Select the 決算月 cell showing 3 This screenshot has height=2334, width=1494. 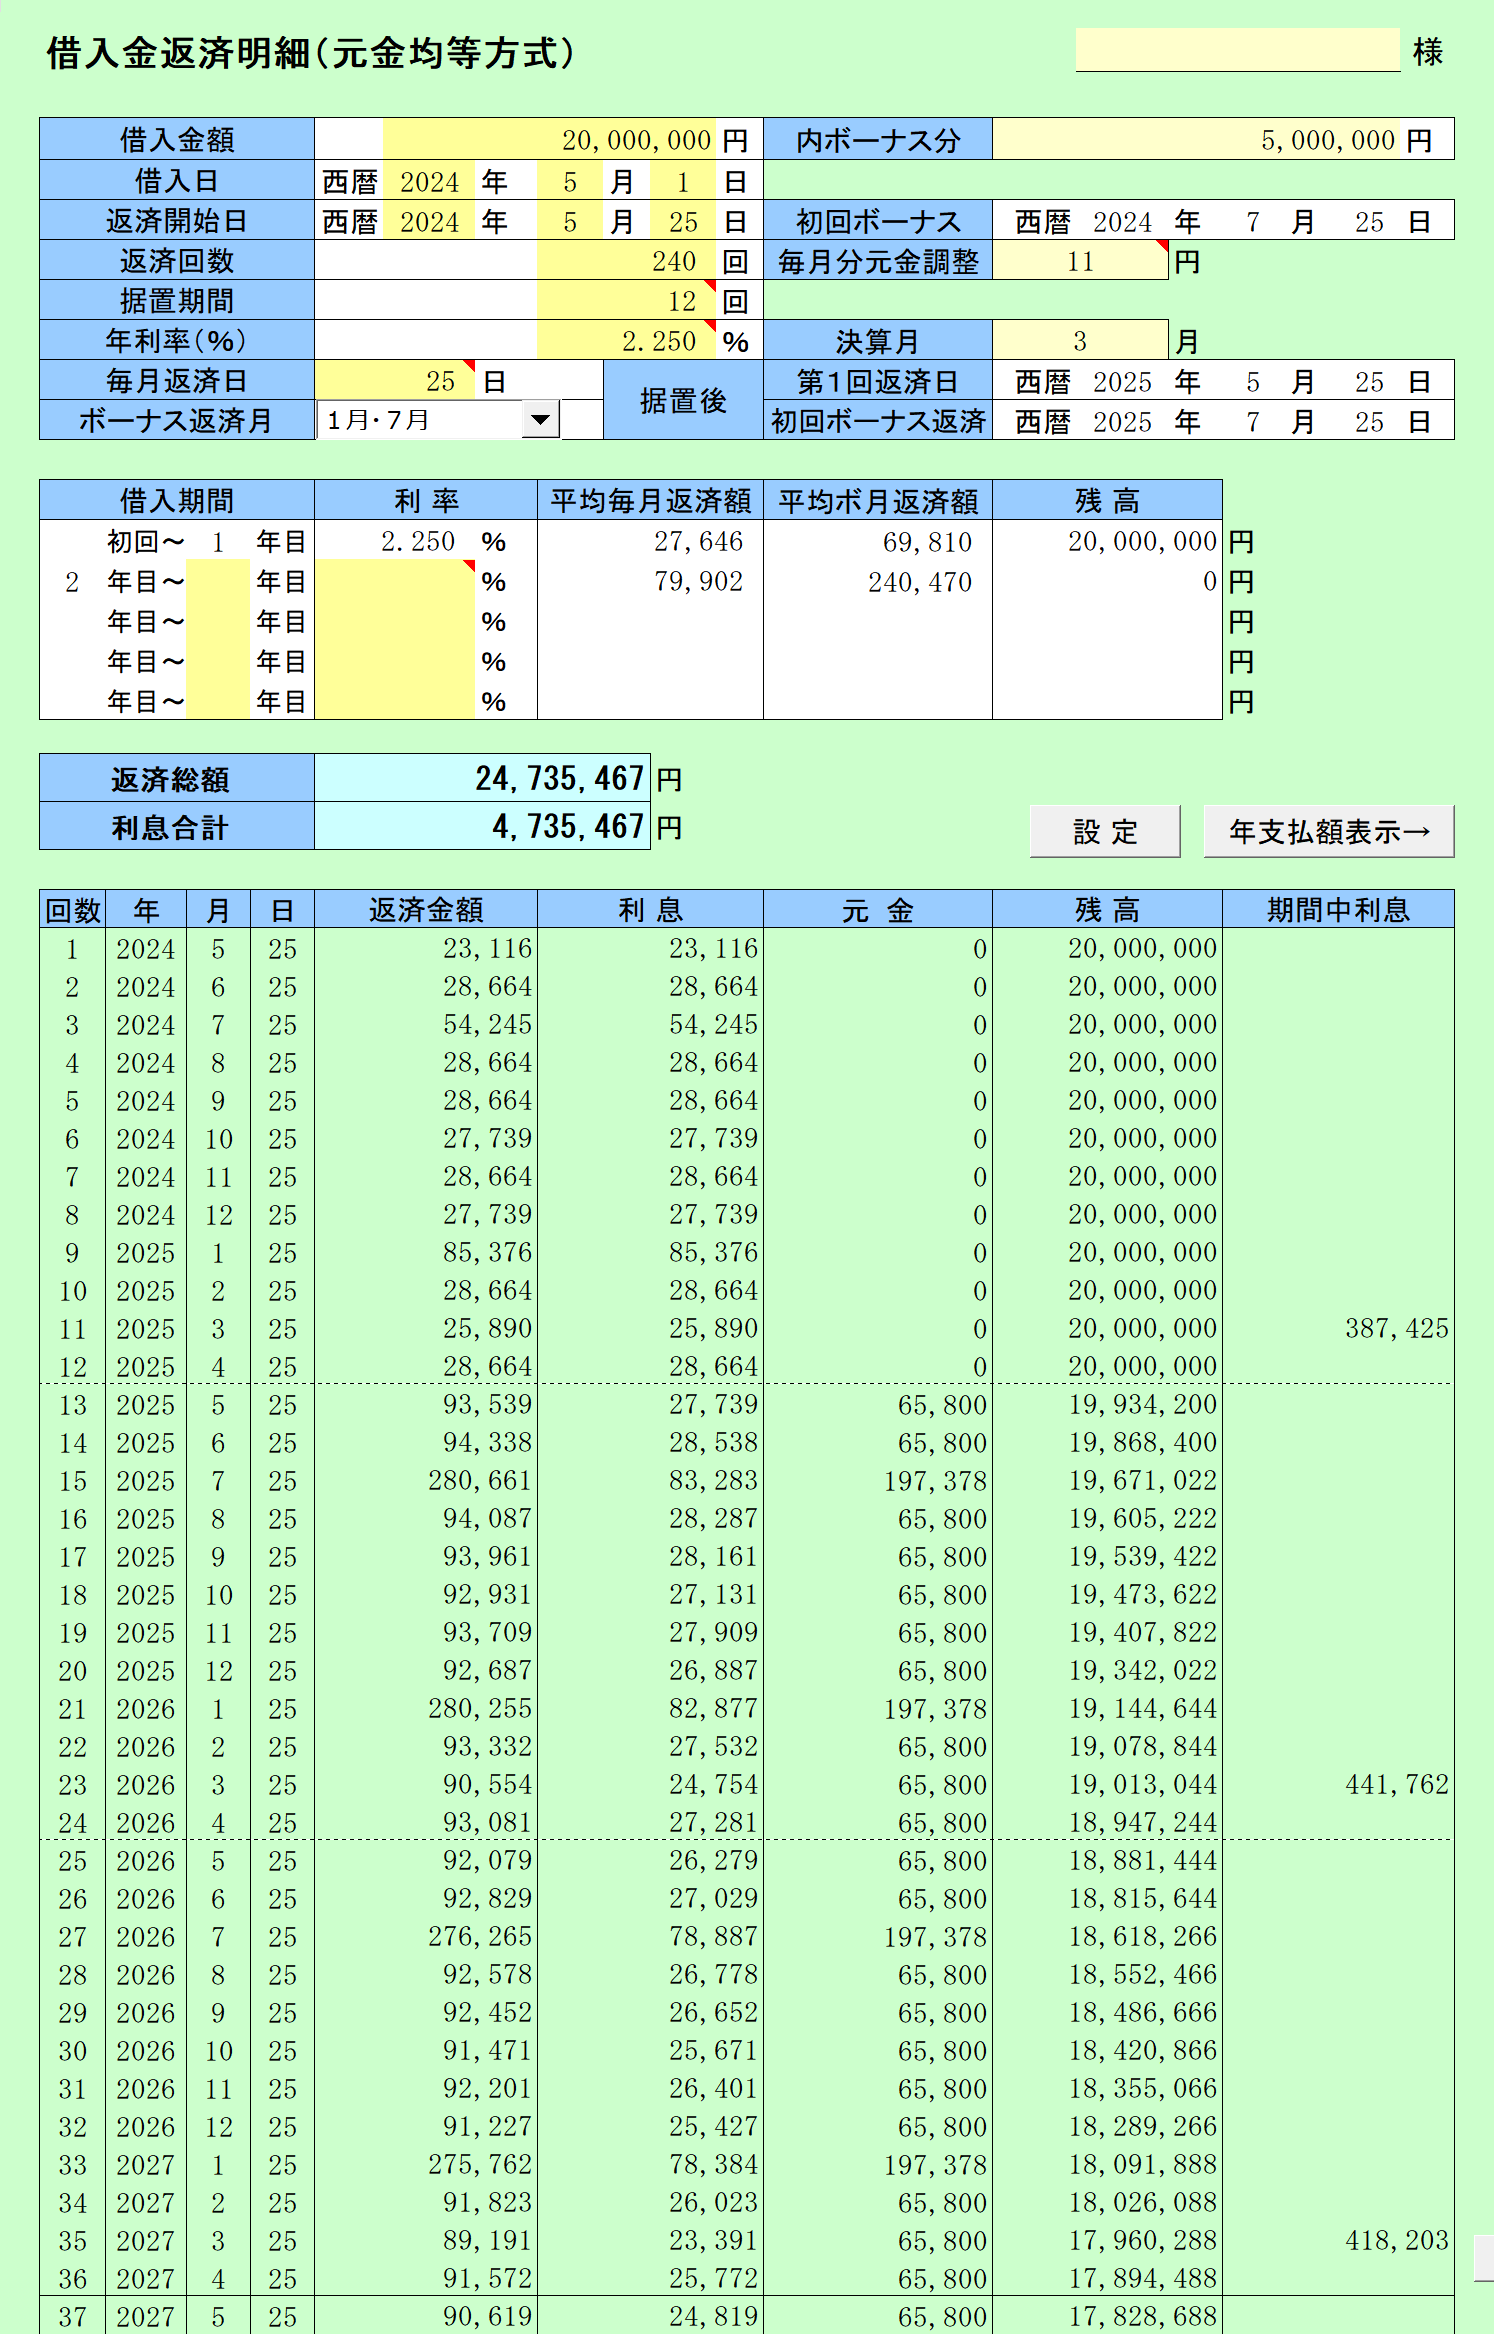tap(1080, 342)
